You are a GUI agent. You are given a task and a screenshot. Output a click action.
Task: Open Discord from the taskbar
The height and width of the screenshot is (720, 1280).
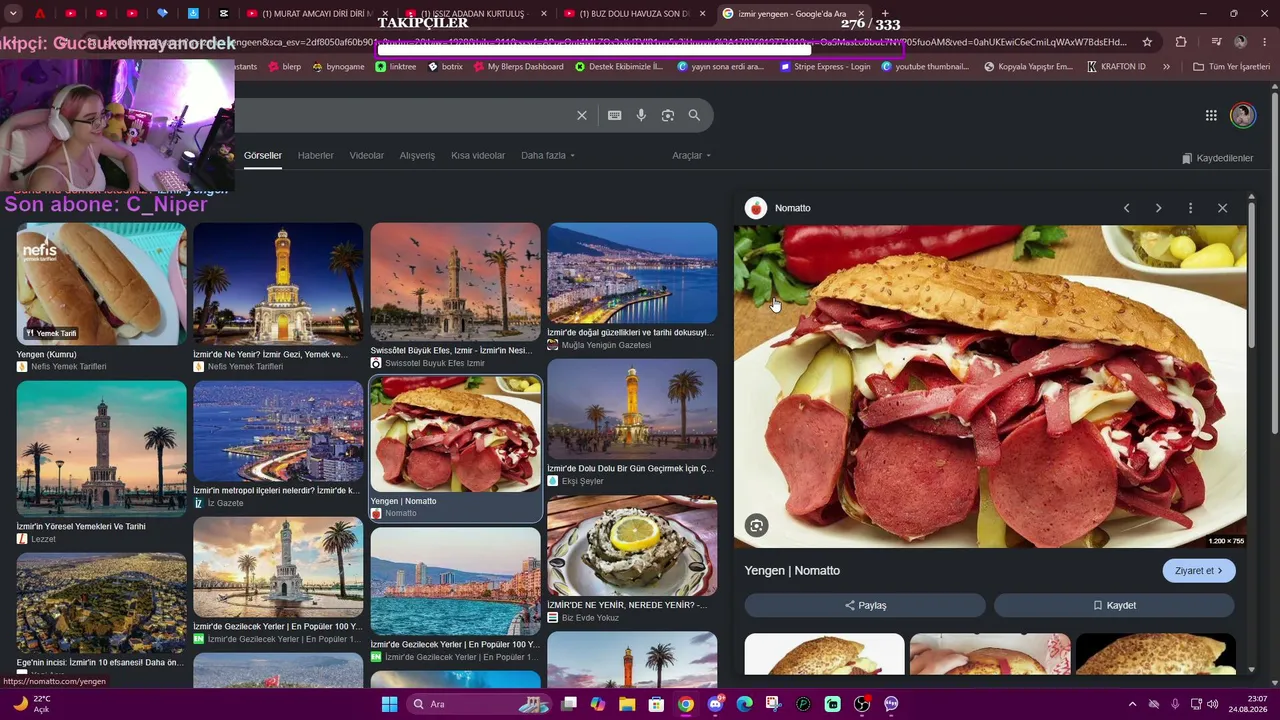click(x=715, y=704)
